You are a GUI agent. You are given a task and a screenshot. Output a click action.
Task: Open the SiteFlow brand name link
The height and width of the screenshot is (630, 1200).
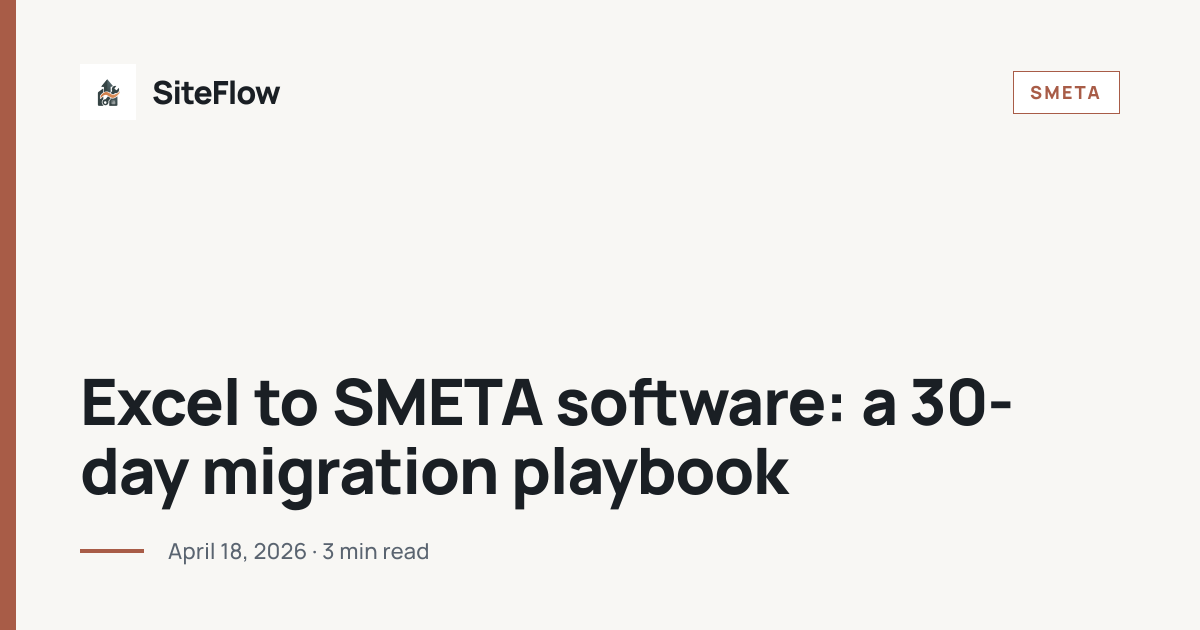coord(216,93)
